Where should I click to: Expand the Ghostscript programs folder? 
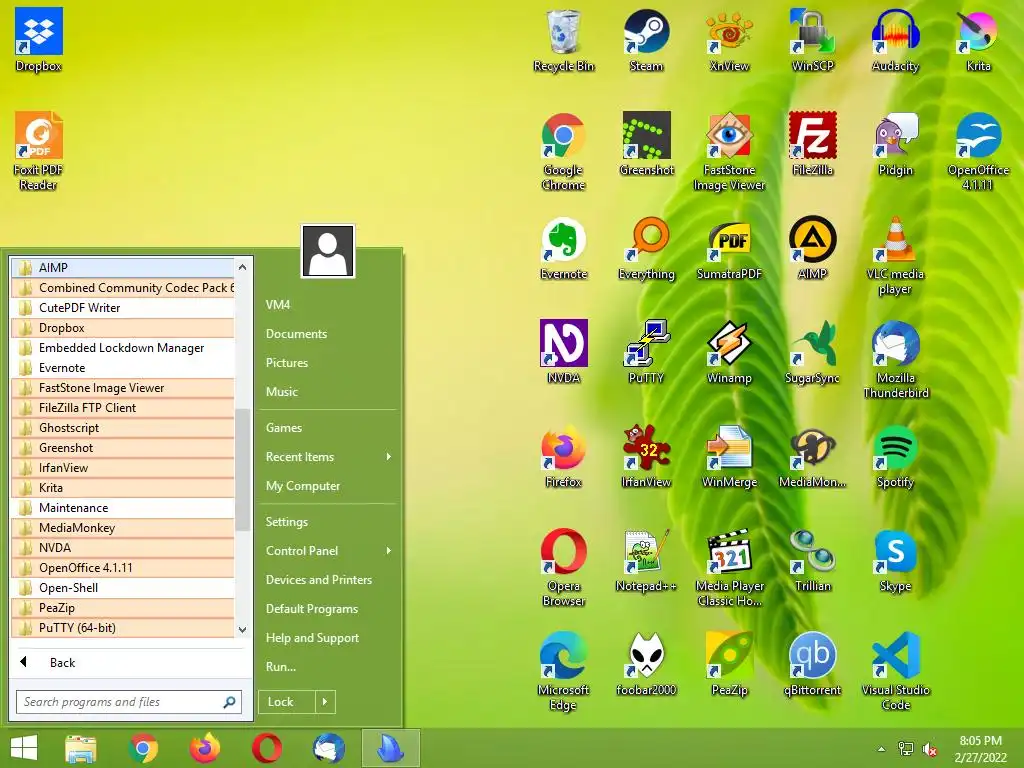(x=123, y=428)
